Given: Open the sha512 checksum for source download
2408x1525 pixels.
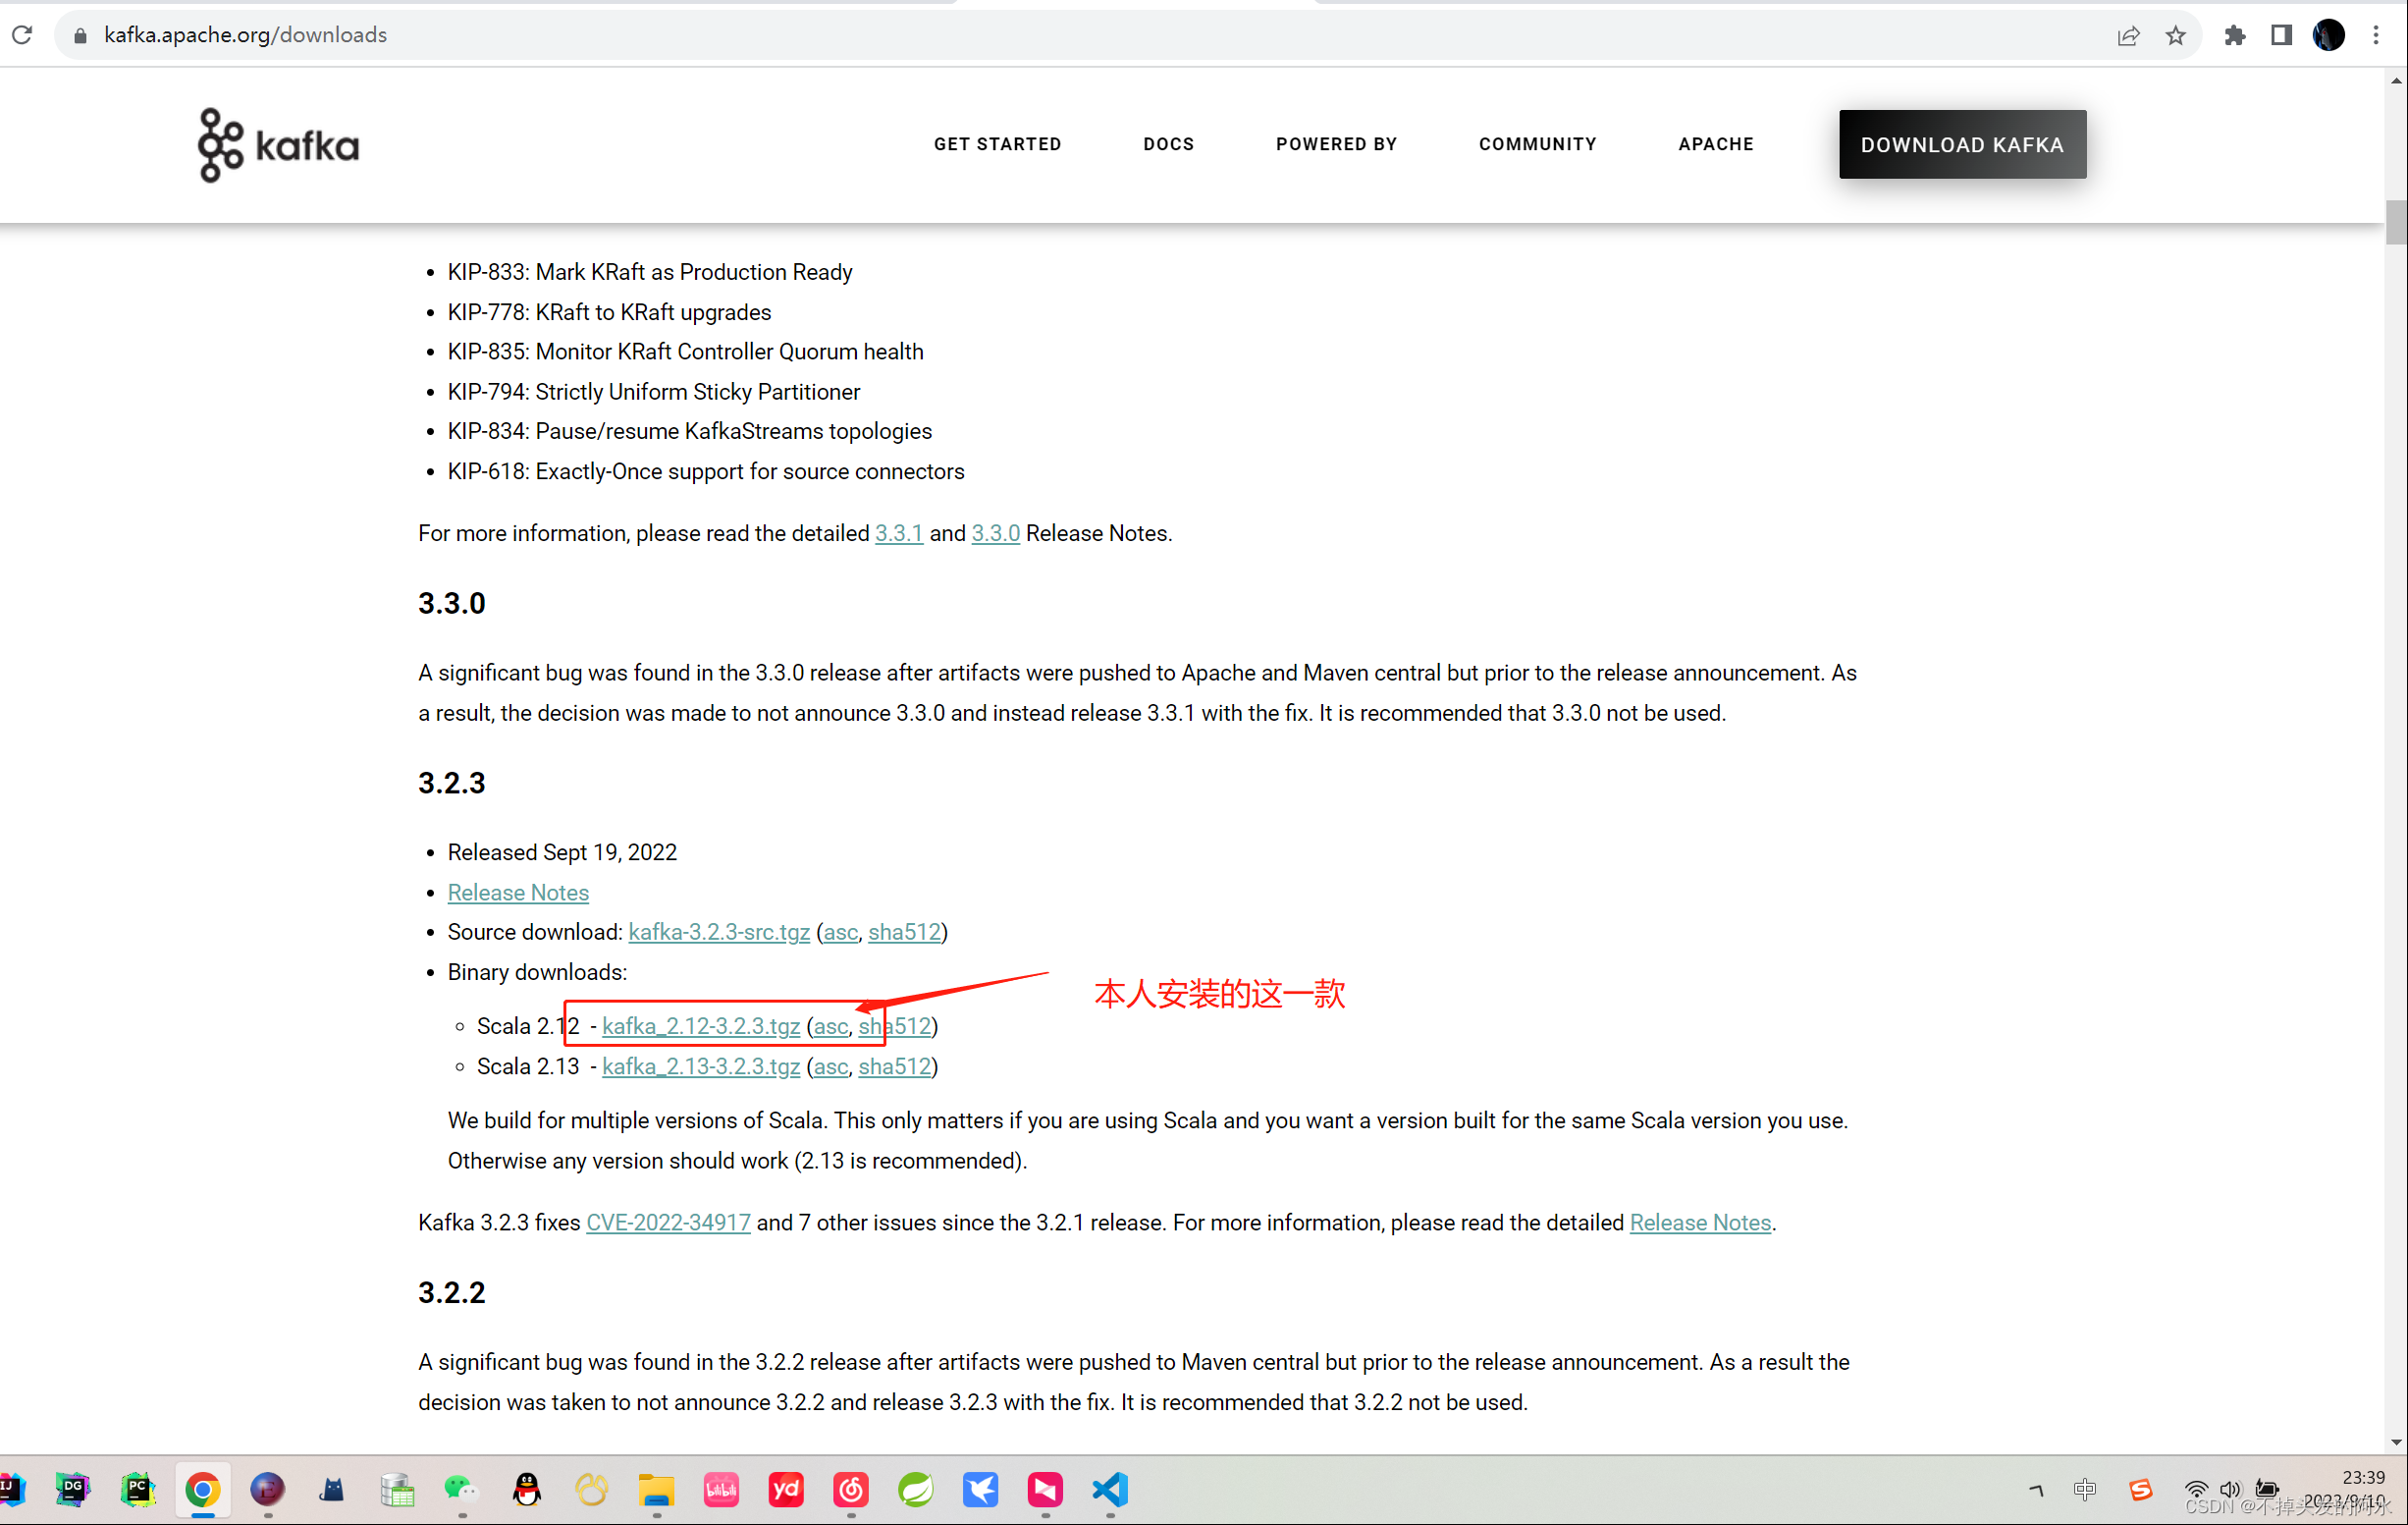Looking at the screenshot, I should 904,932.
